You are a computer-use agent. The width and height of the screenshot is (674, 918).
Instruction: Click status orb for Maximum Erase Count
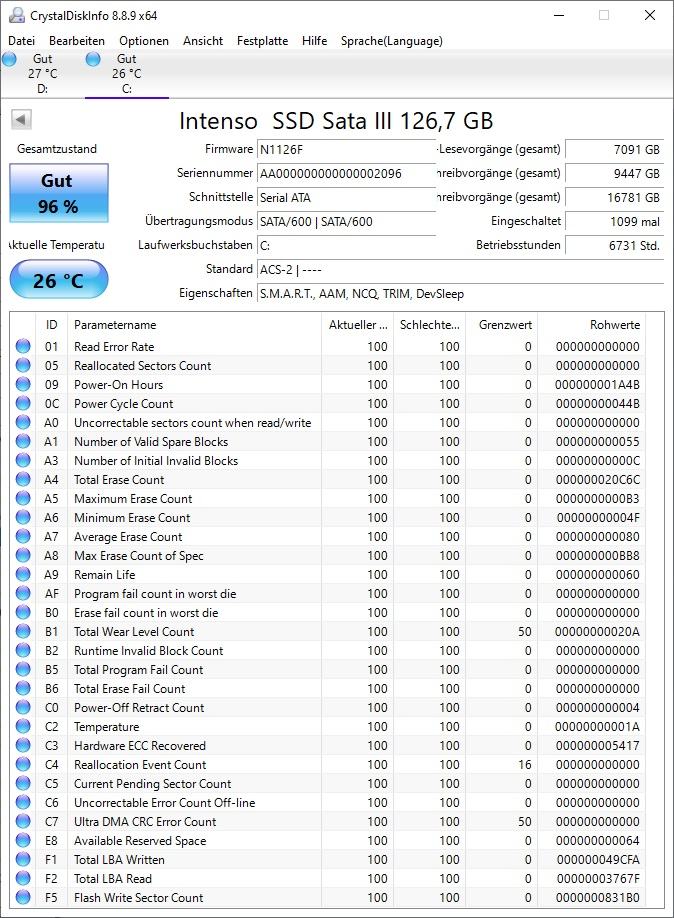pos(23,498)
